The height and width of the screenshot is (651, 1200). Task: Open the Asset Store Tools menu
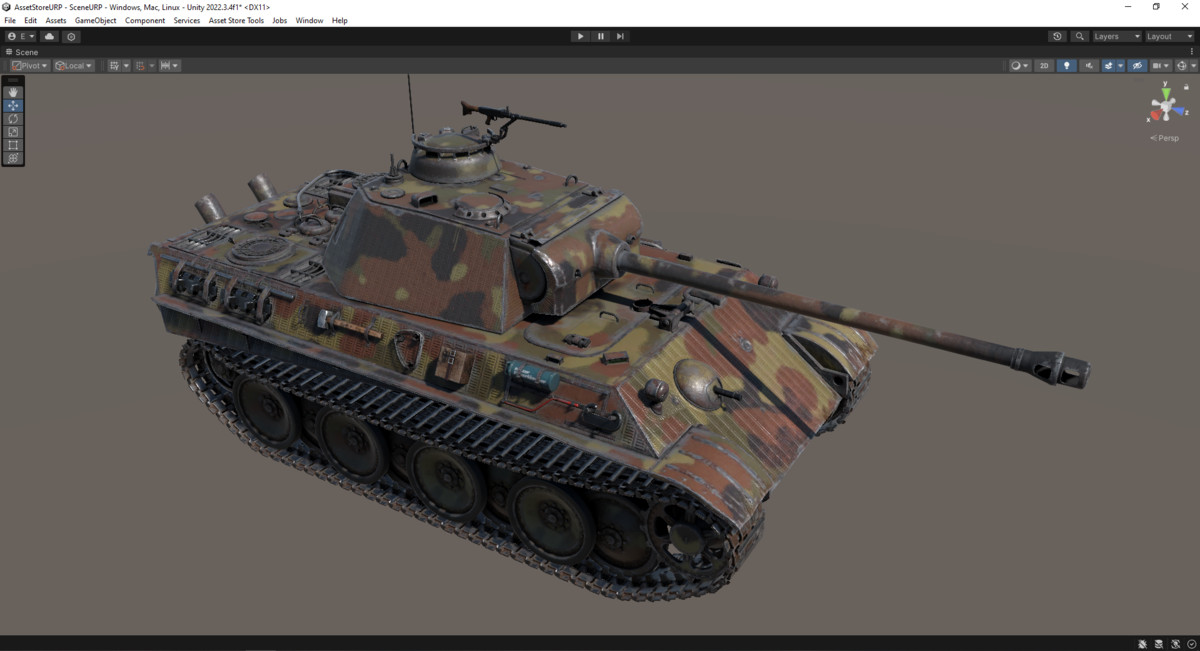tap(236, 19)
